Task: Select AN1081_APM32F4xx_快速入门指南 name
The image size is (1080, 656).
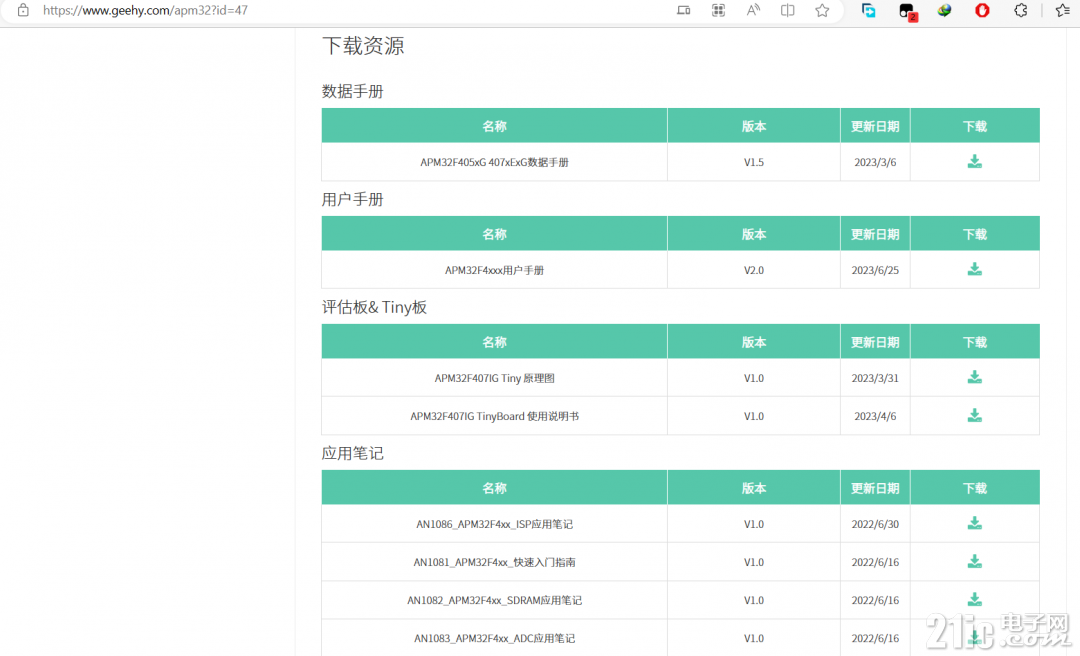Action: point(495,562)
